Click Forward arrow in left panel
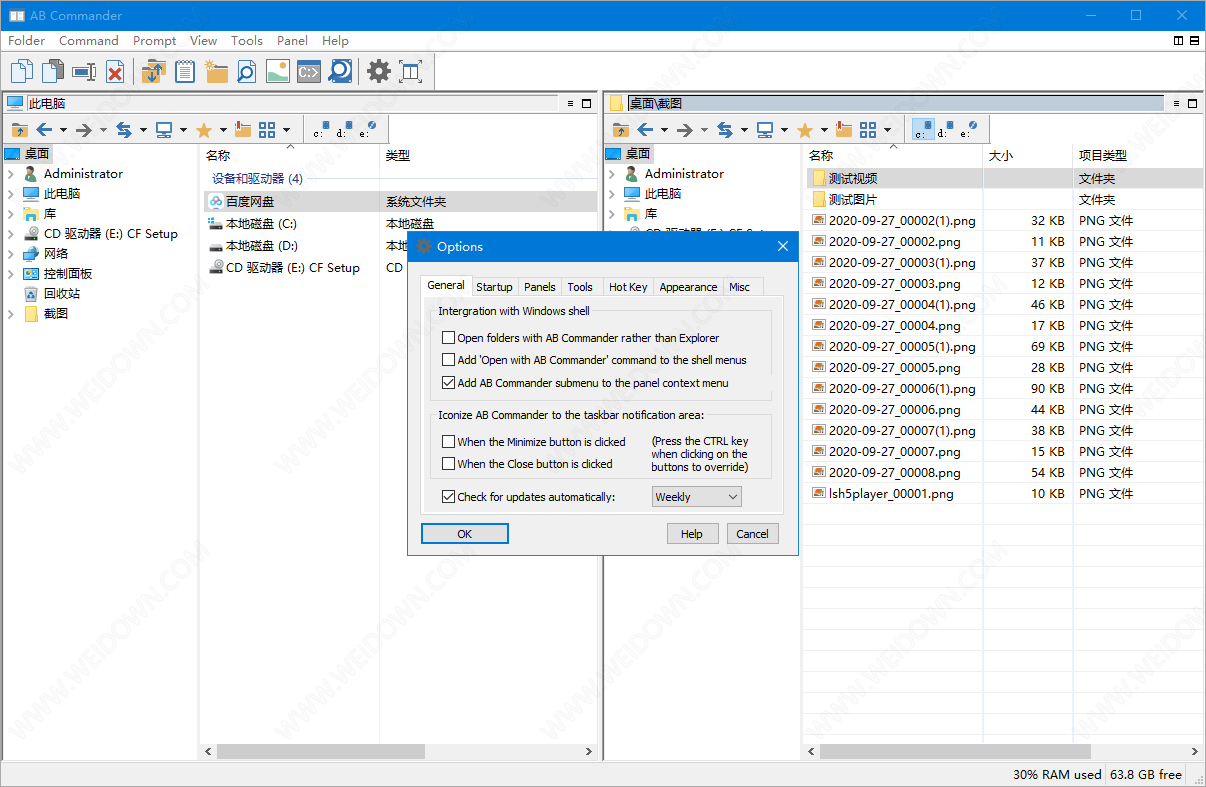 coord(84,130)
